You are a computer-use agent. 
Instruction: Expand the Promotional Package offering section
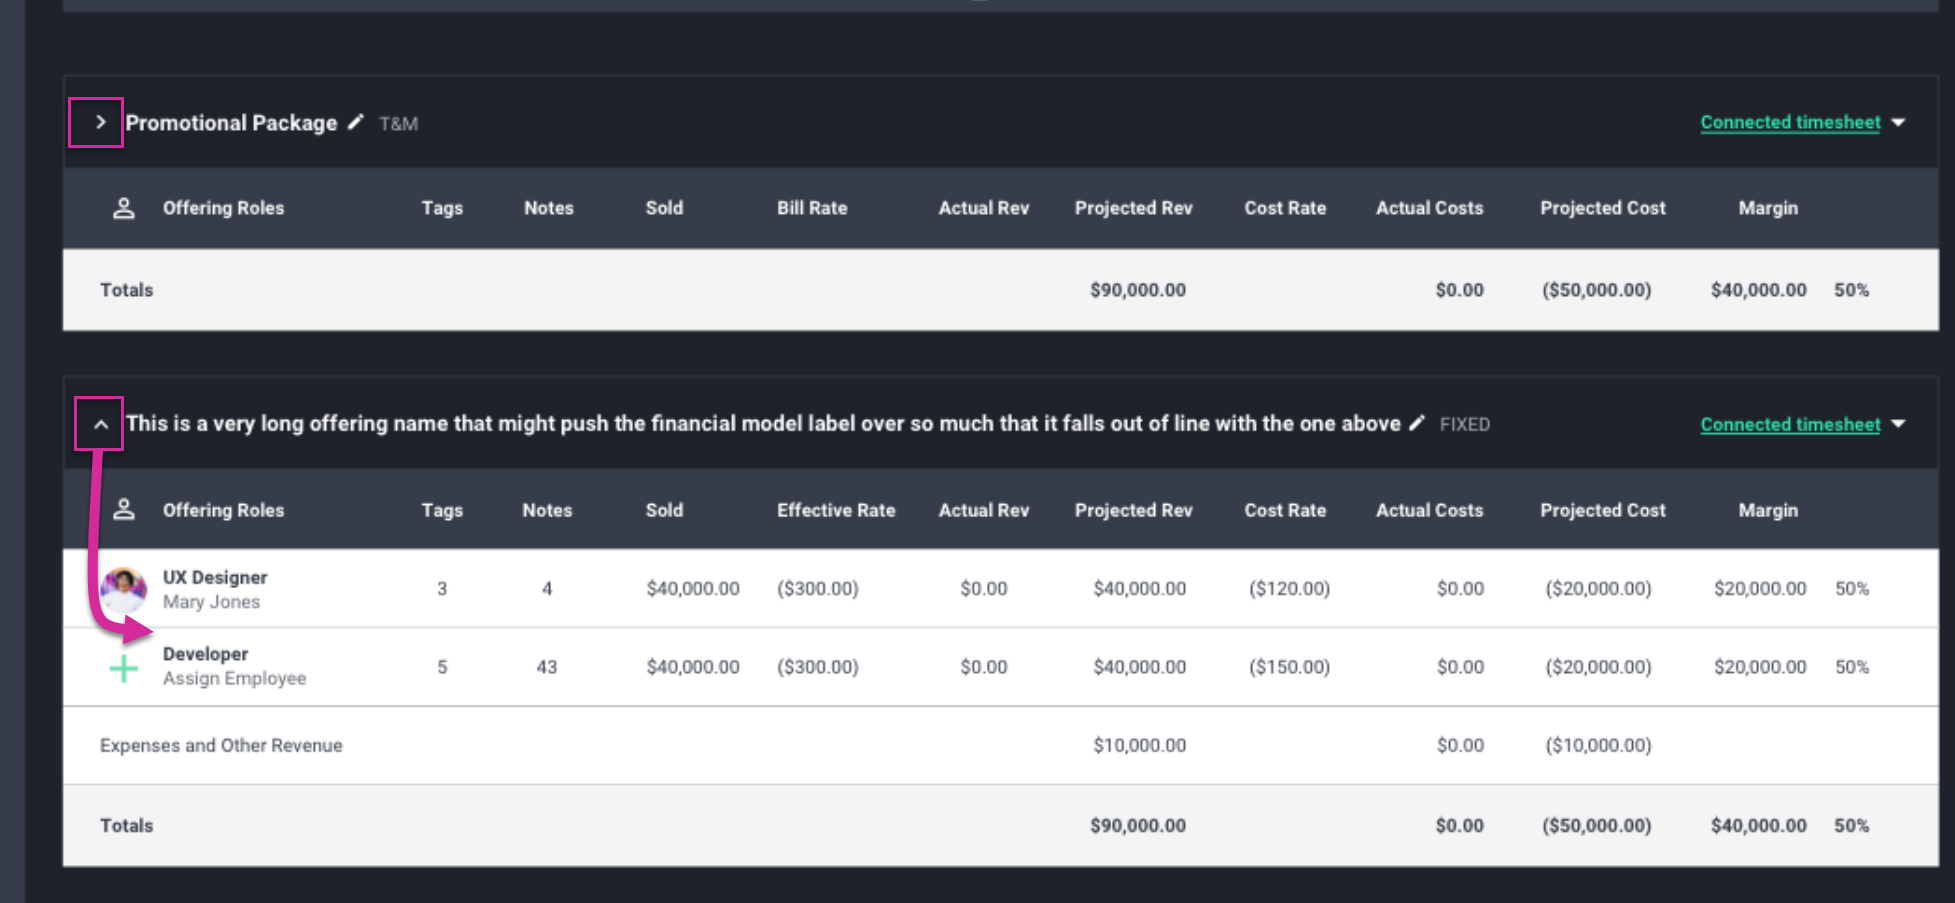coord(99,122)
